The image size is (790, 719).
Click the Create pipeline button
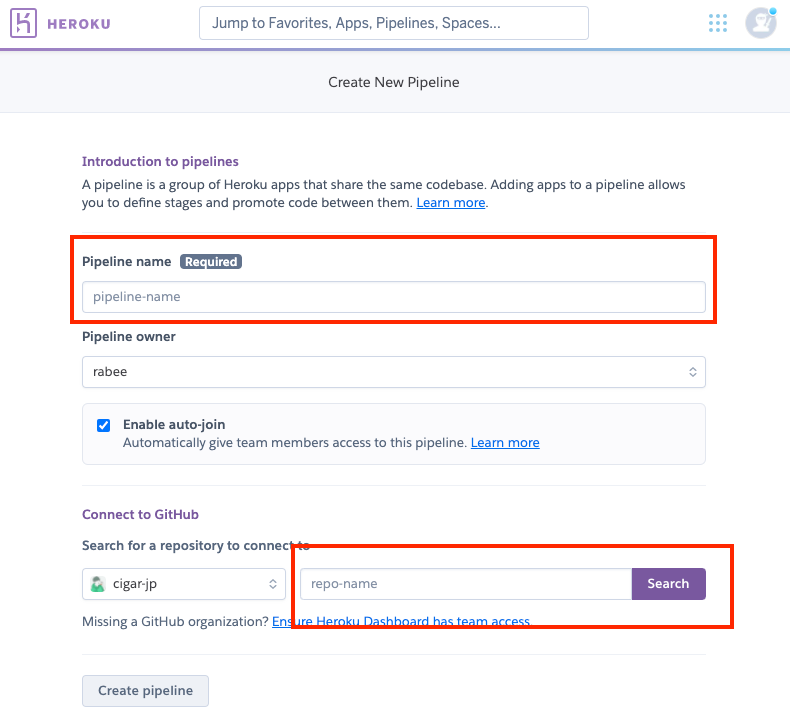tap(145, 690)
